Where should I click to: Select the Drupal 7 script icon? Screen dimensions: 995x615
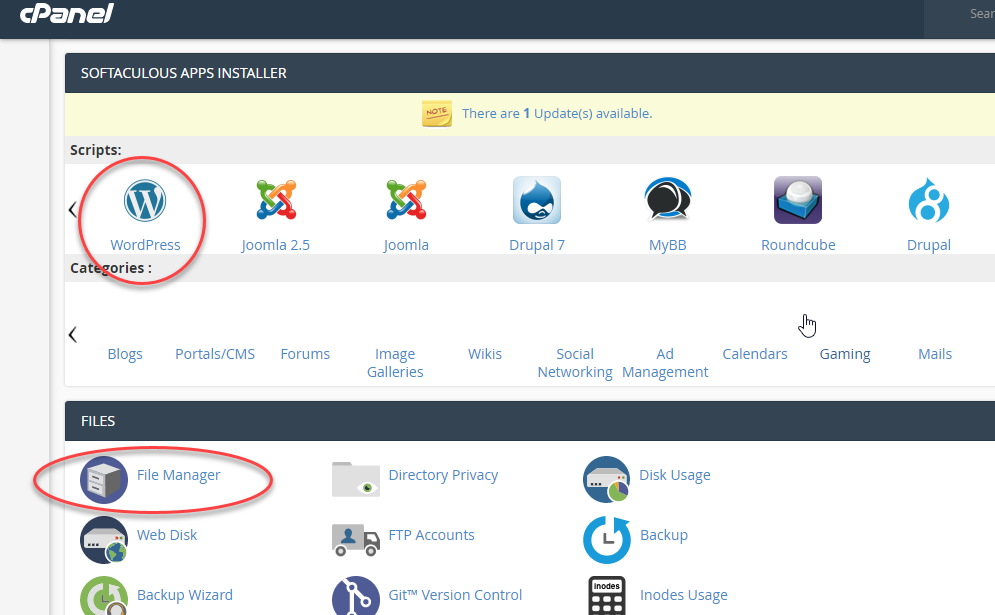pos(536,201)
